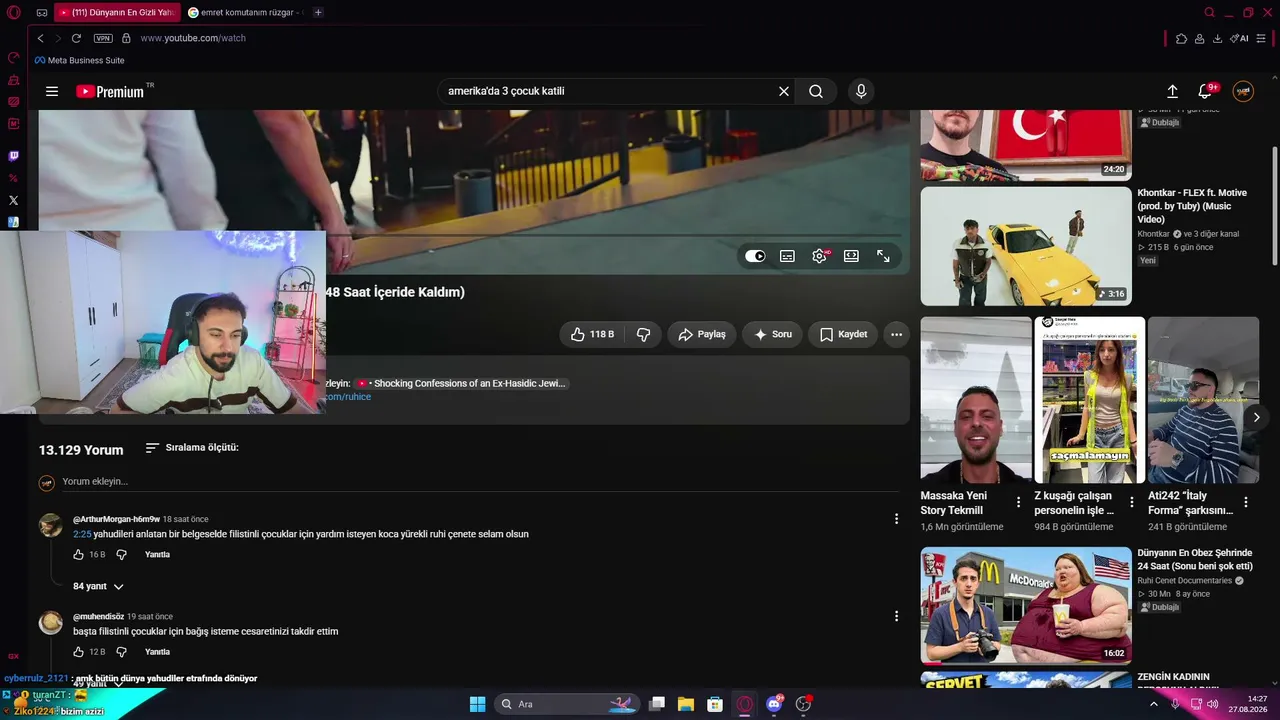Open the Massaka Yeni Story Tekmili short

coord(976,400)
